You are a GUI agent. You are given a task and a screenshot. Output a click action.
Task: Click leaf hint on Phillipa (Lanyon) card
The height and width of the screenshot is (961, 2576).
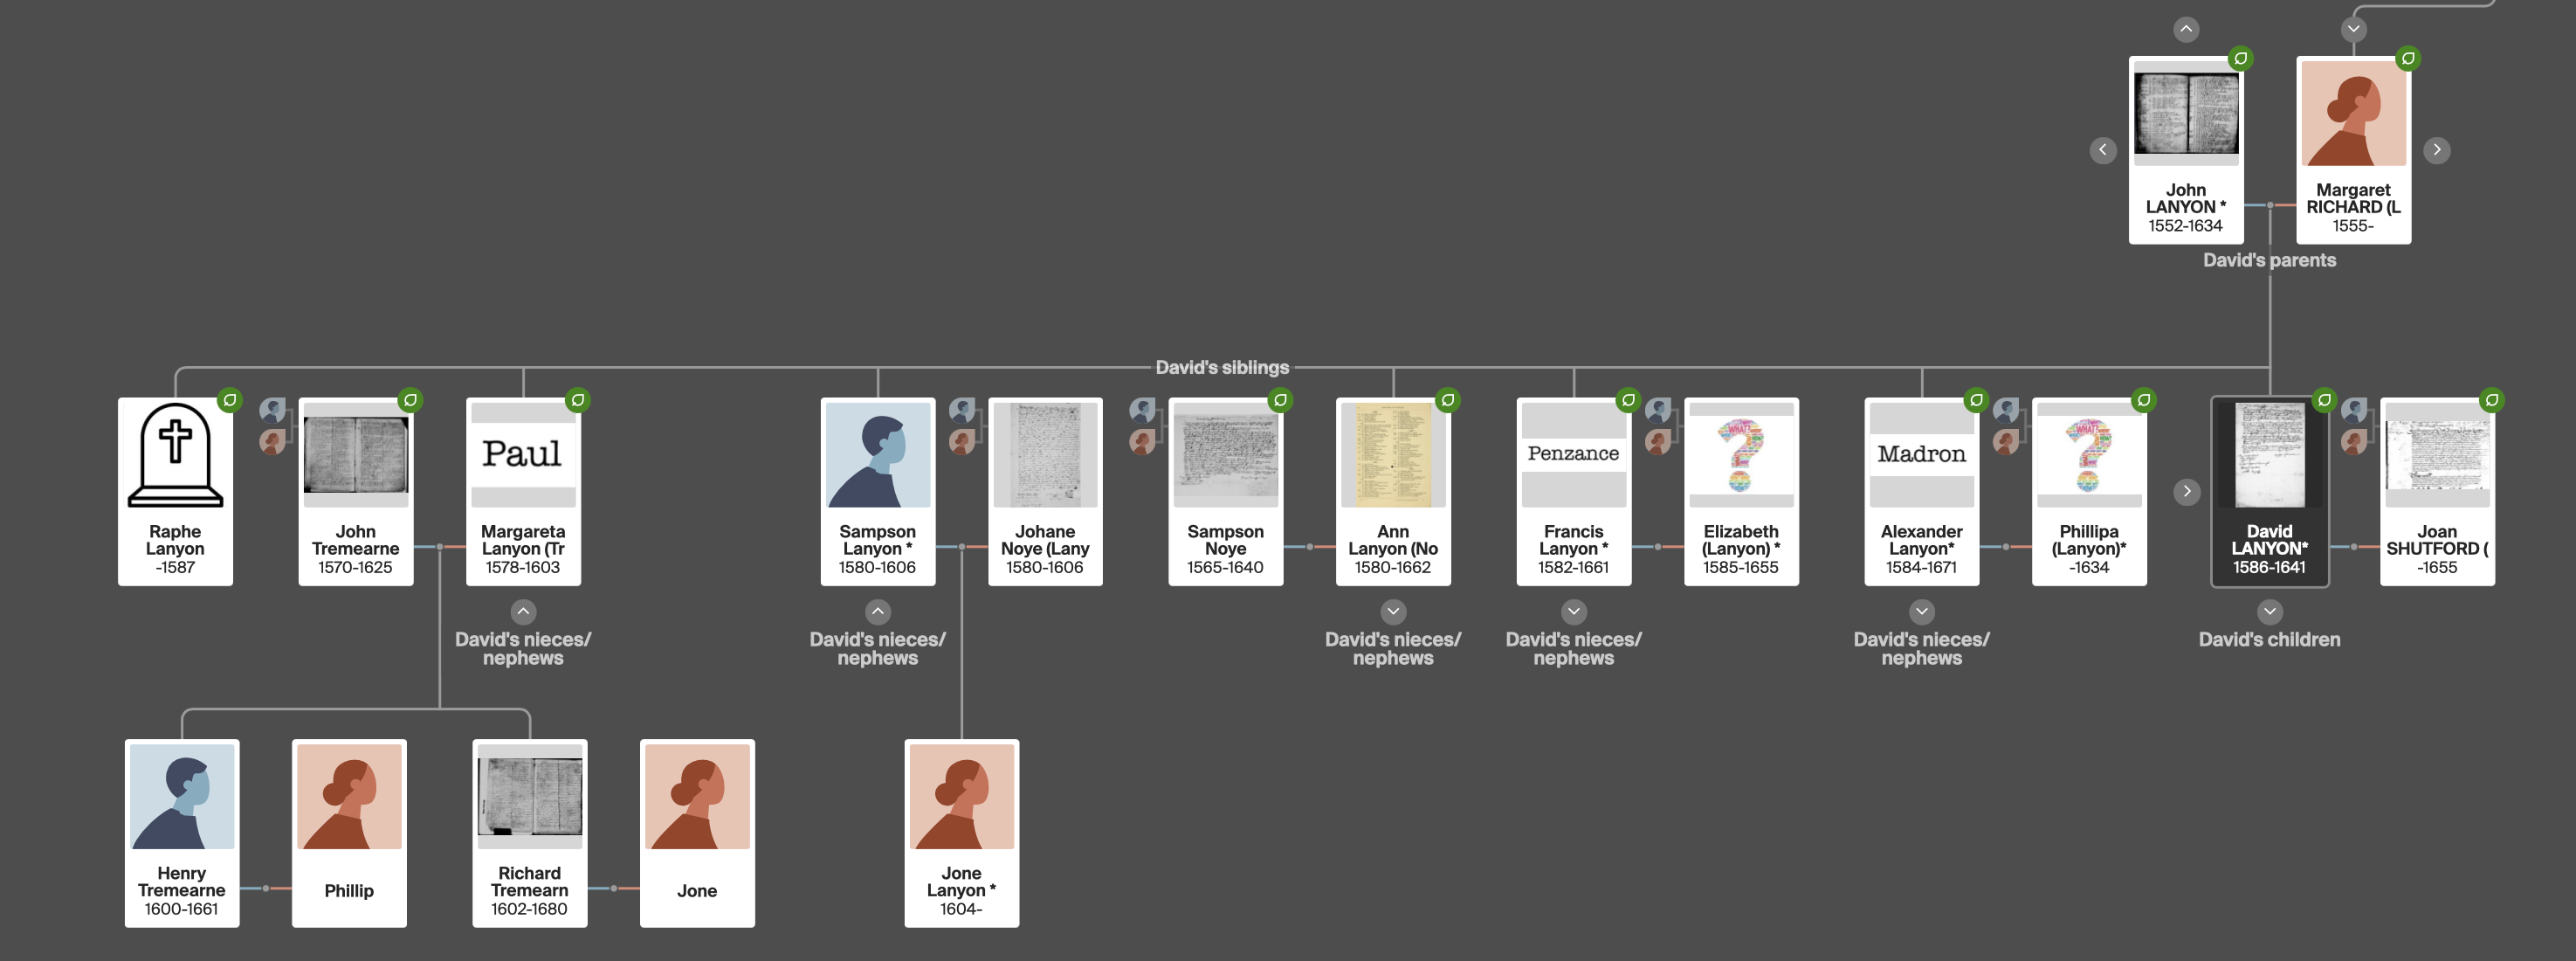tap(2144, 400)
